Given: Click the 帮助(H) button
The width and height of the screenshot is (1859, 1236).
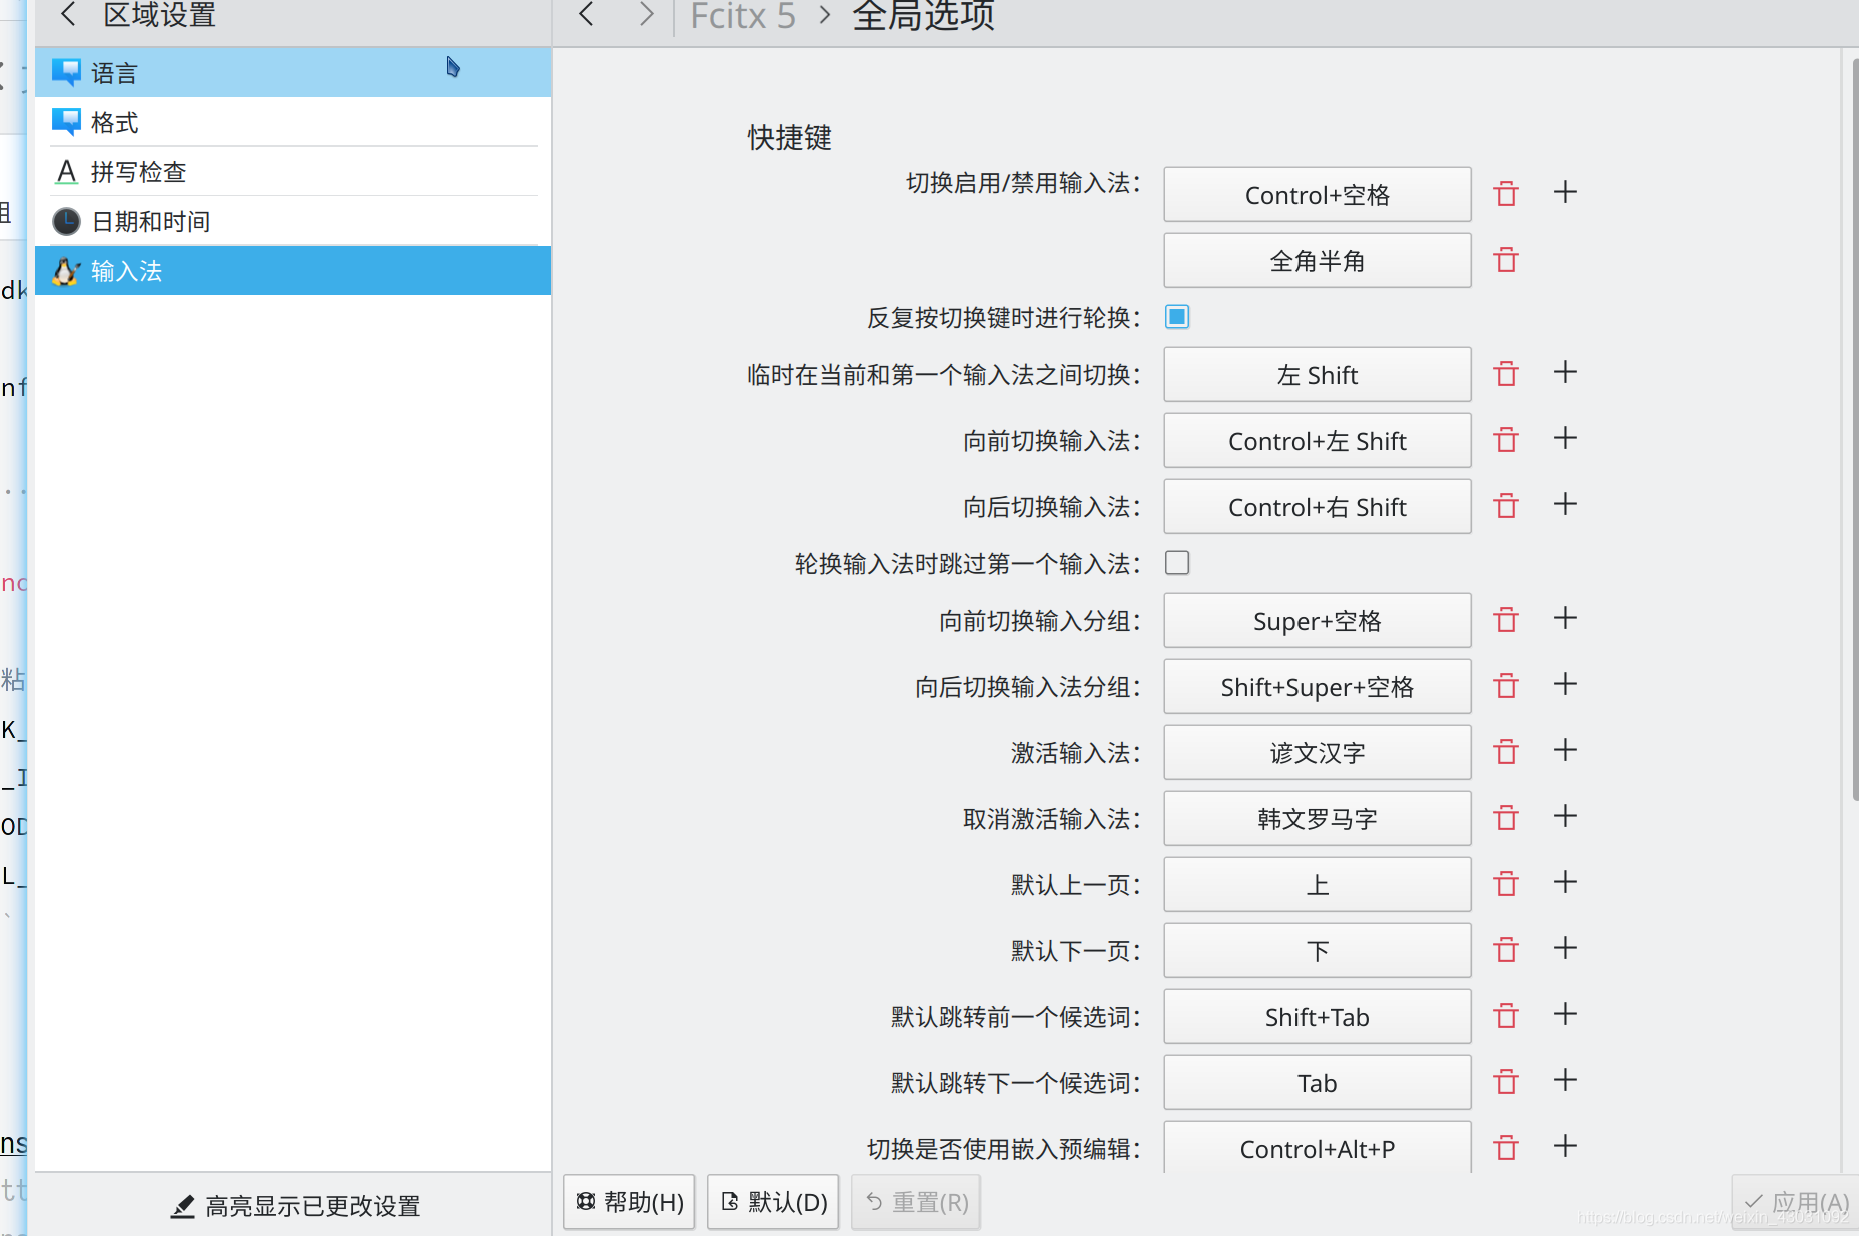Looking at the screenshot, I should pos(630,1202).
